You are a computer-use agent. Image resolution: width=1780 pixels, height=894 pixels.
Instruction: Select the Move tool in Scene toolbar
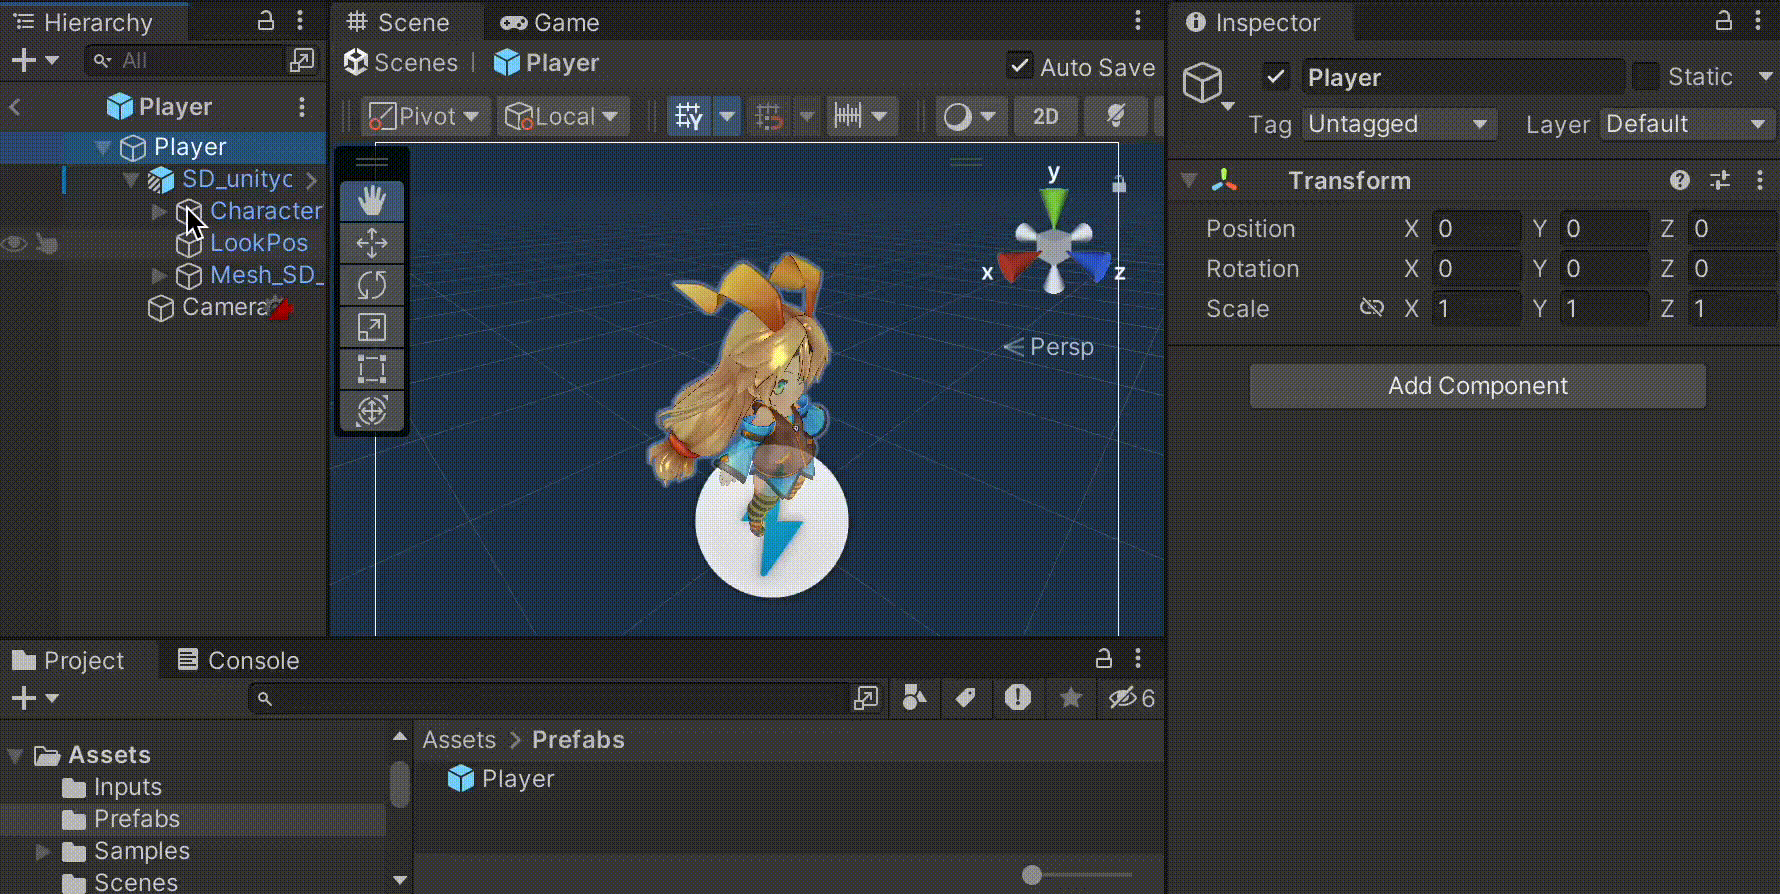tap(372, 243)
